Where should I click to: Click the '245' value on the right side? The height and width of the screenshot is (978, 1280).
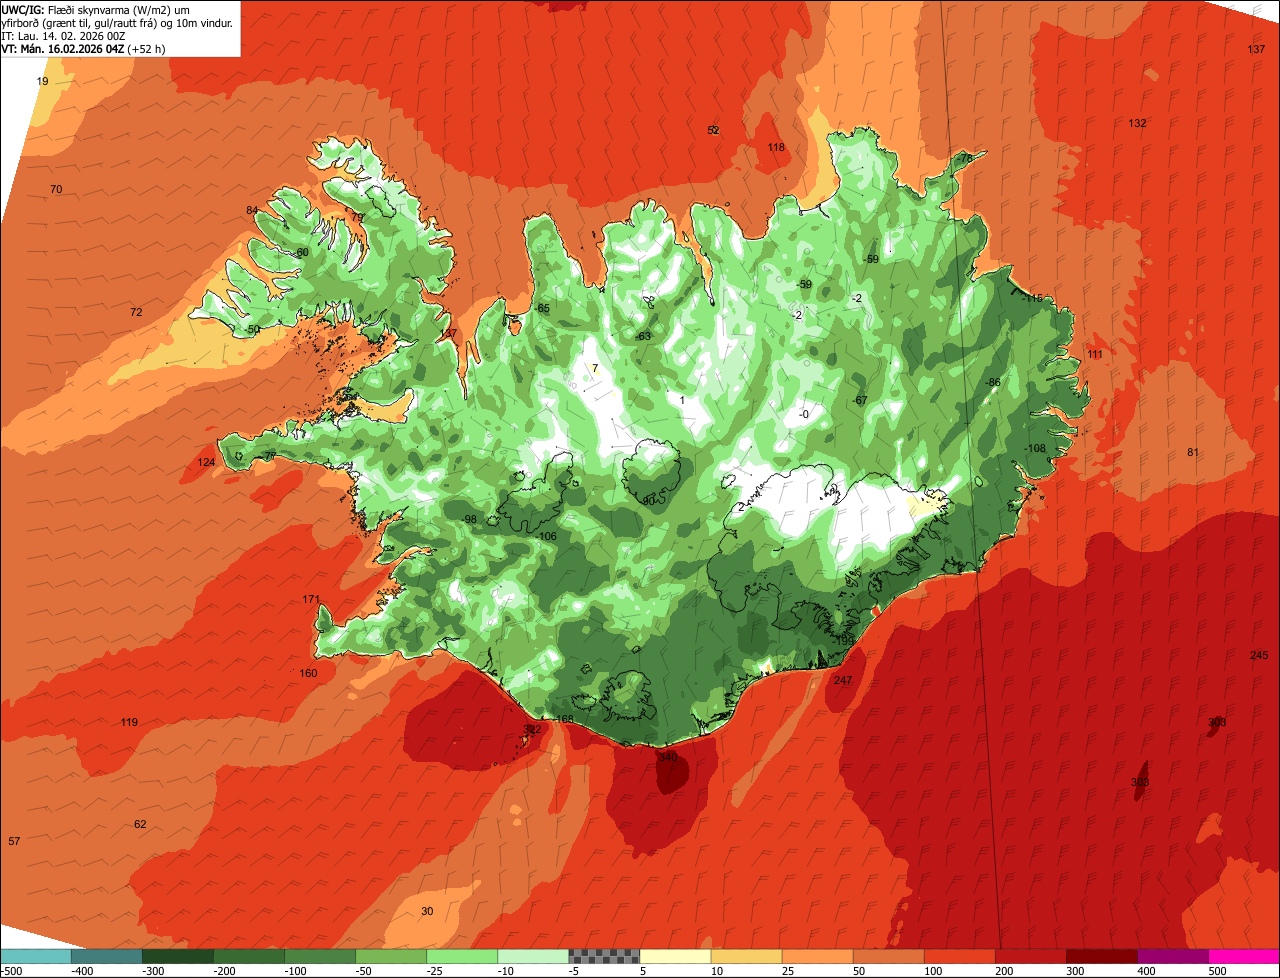click(x=1259, y=655)
